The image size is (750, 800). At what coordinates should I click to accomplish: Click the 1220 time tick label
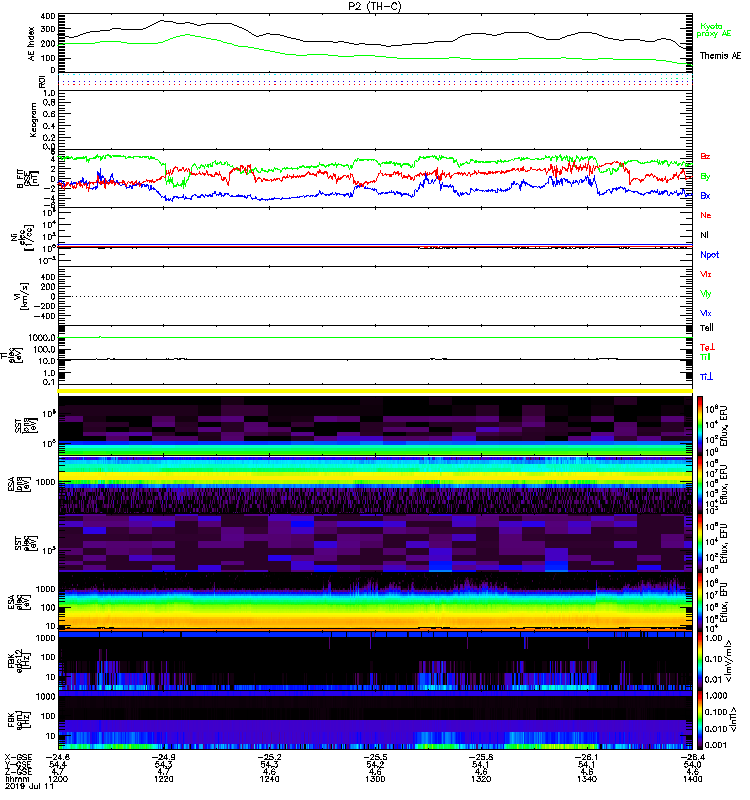point(163,779)
